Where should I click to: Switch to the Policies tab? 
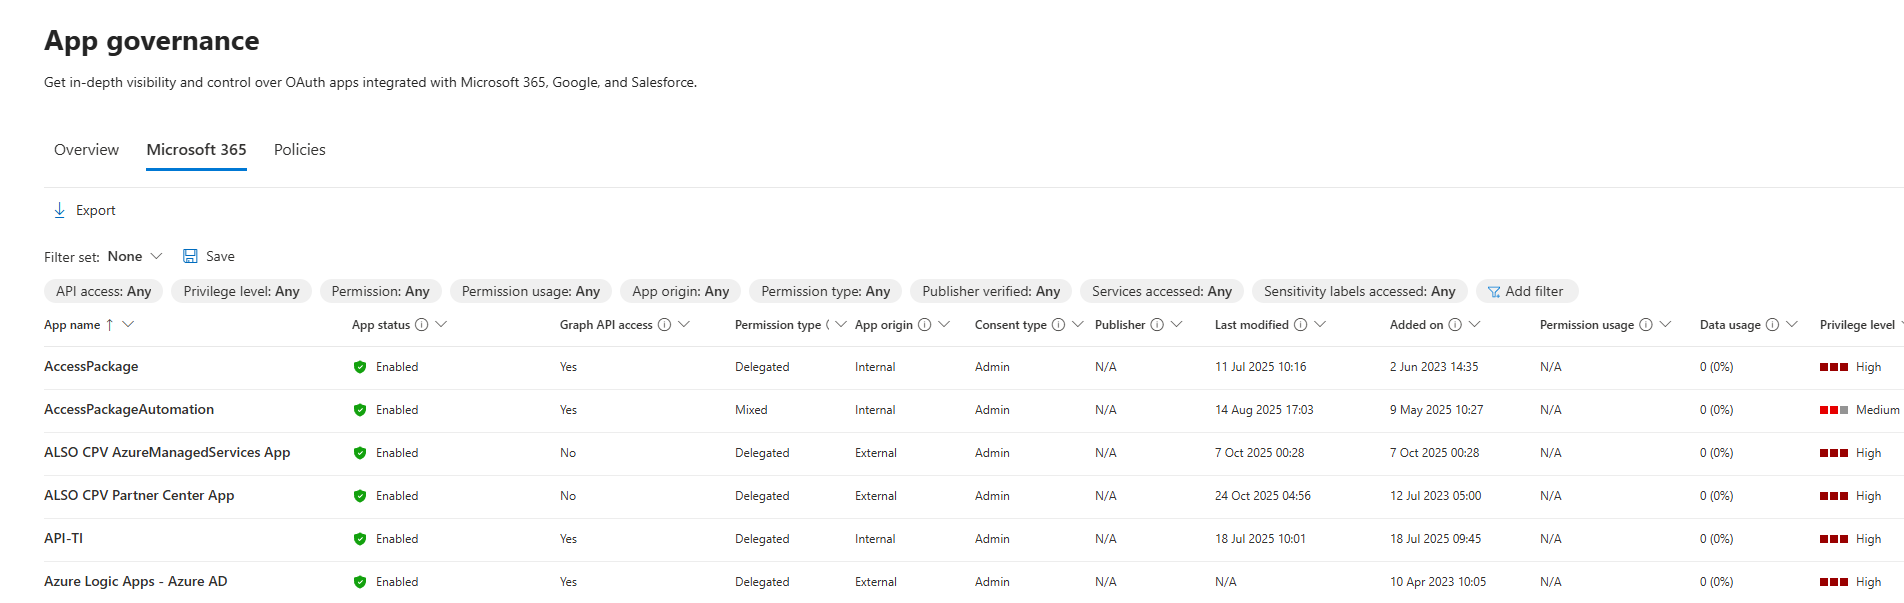(299, 150)
